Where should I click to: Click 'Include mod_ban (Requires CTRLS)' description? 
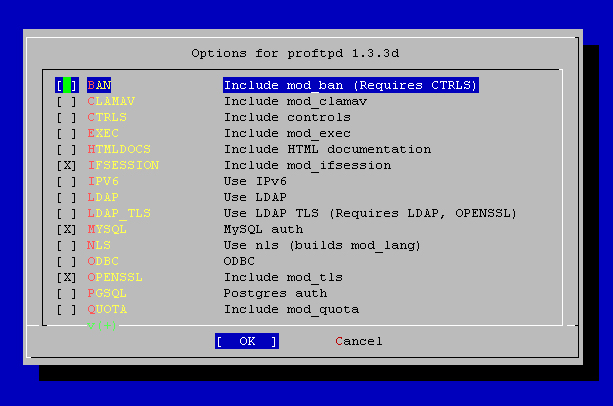pyautogui.click(x=351, y=85)
